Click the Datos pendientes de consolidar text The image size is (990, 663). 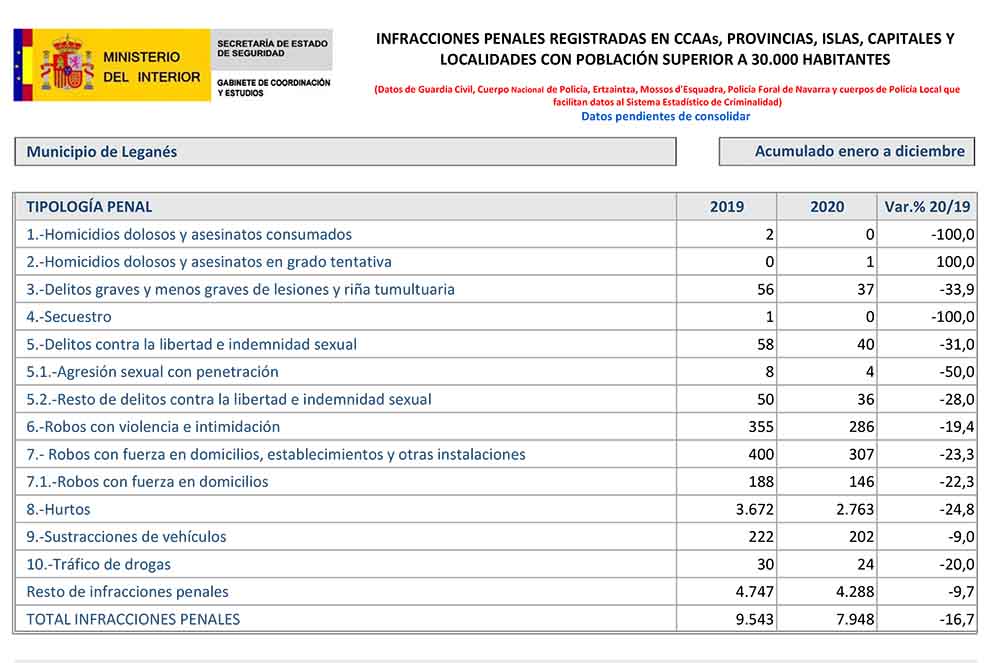click(x=665, y=116)
